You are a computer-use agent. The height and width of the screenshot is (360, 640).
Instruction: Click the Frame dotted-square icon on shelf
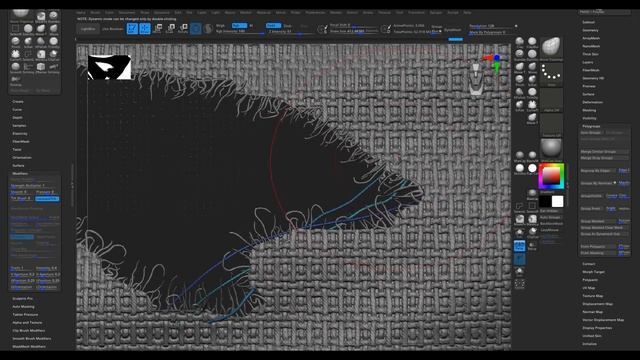520,283
